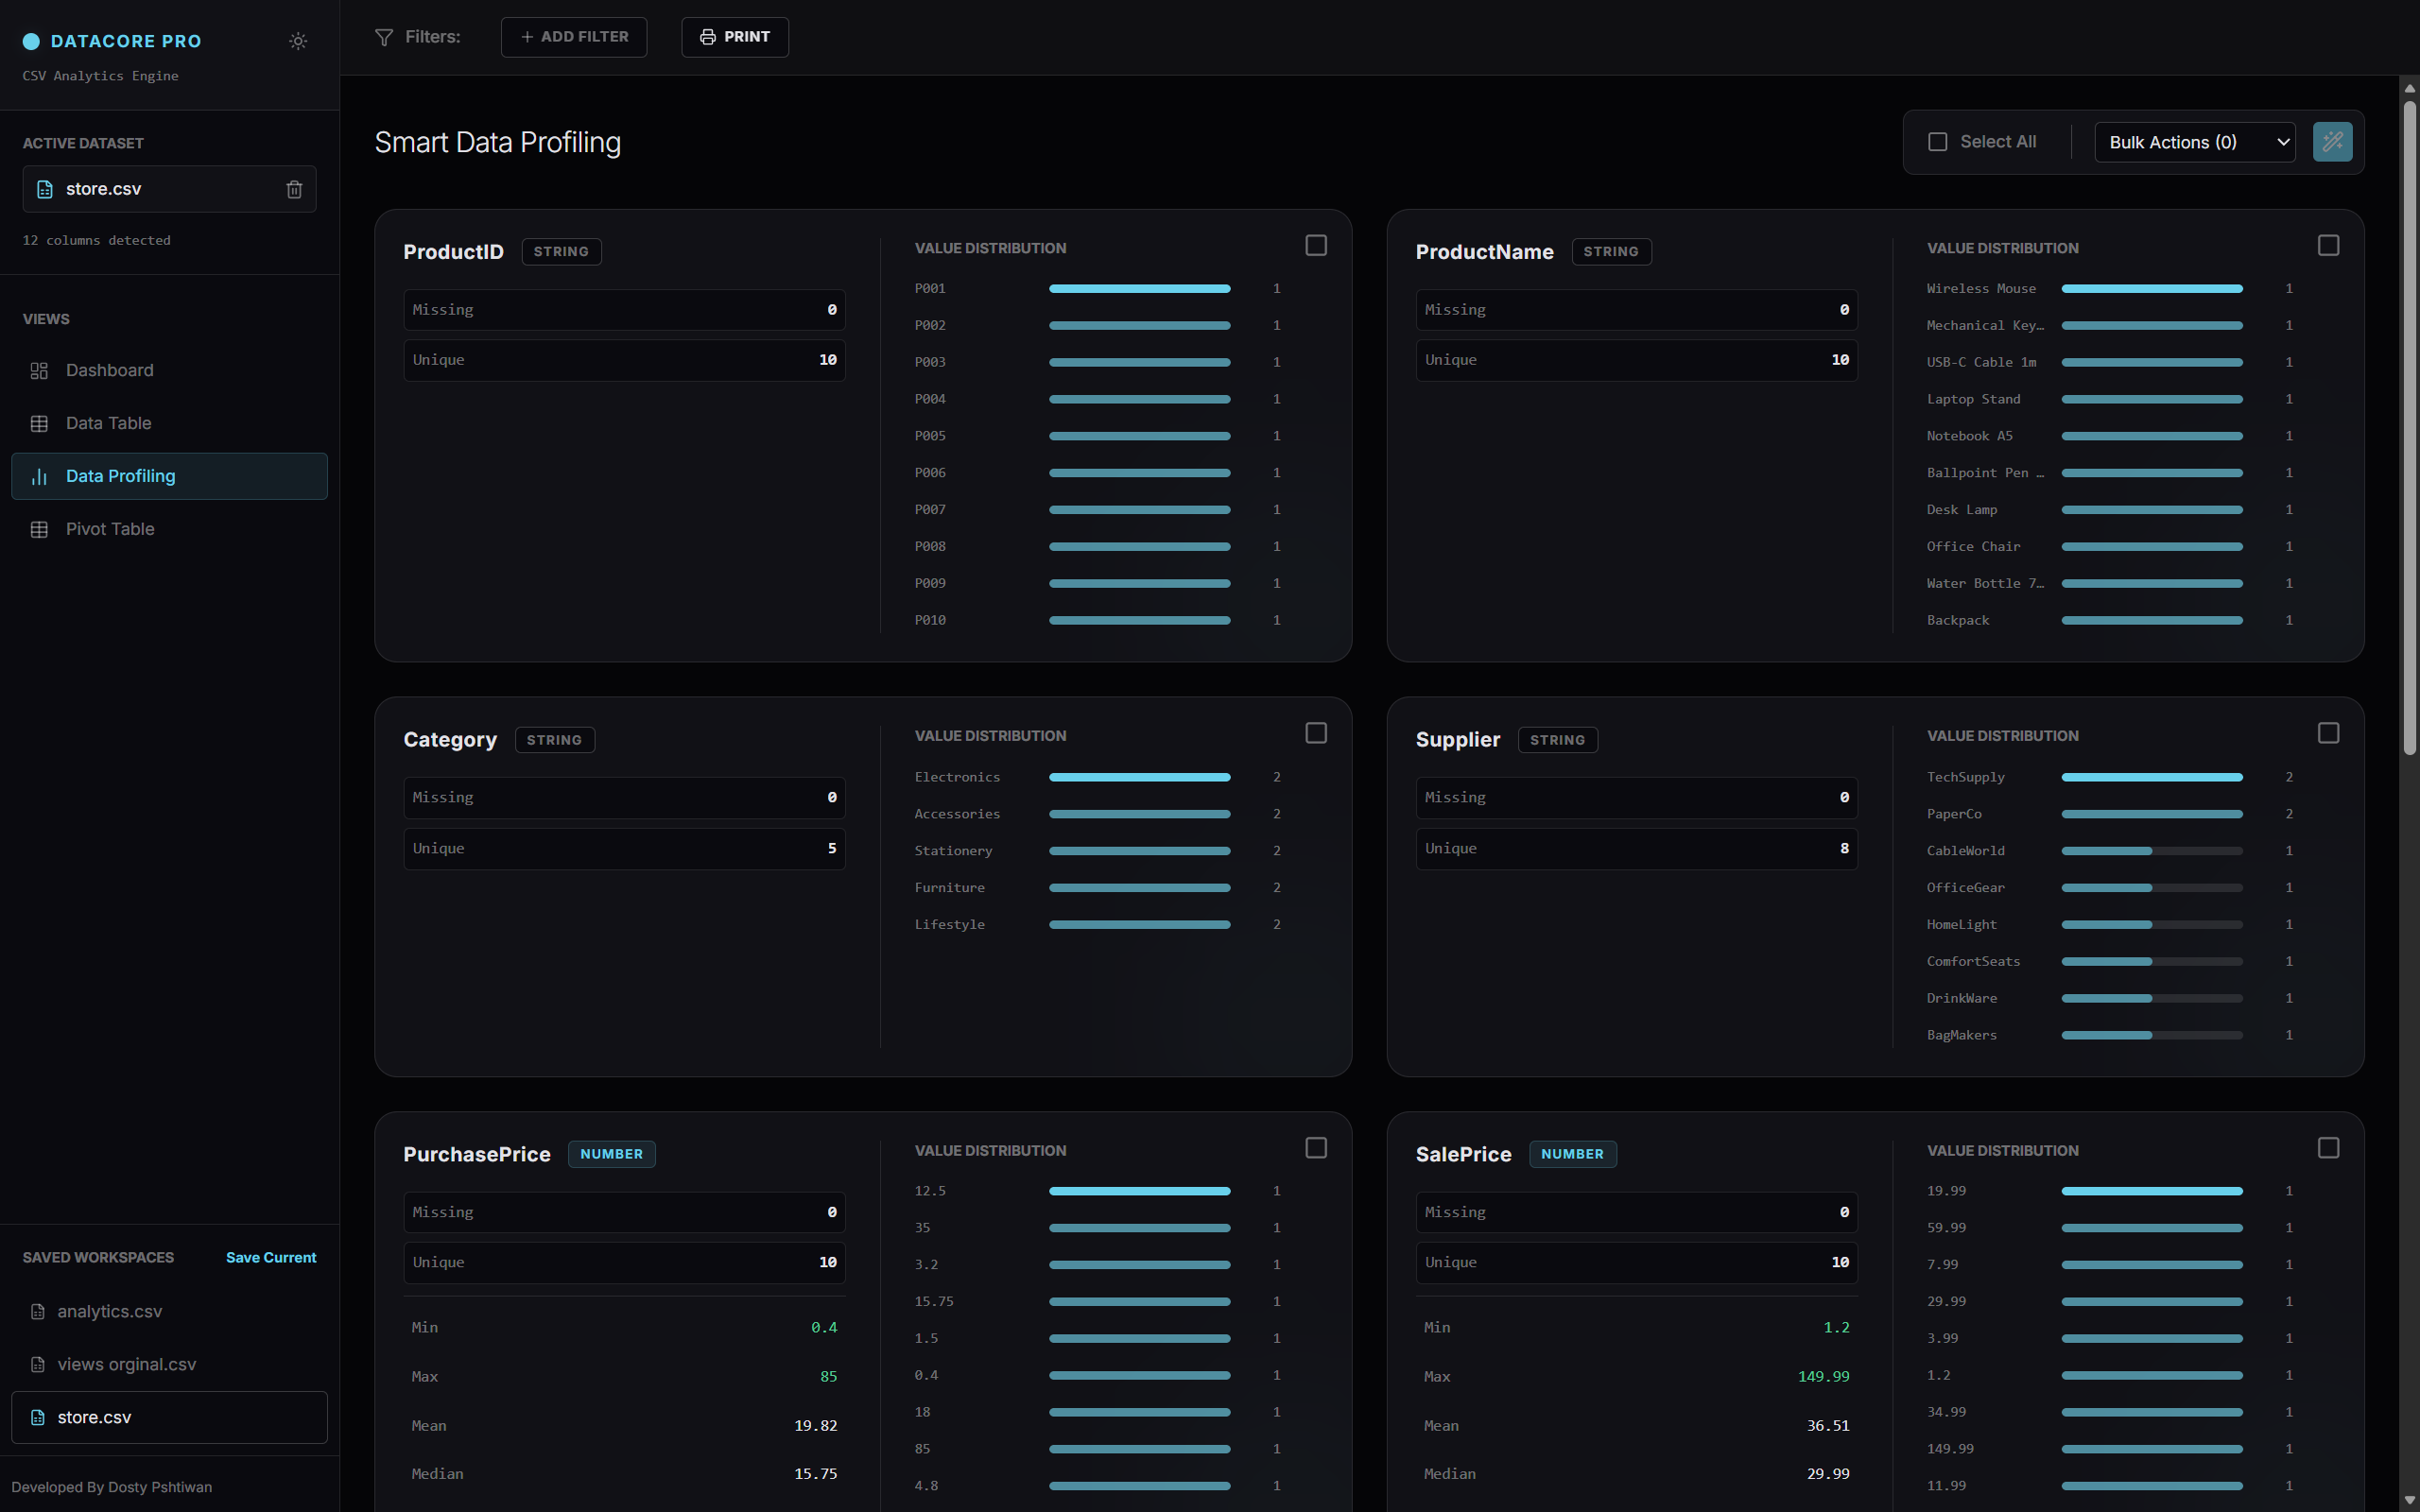The image size is (2420, 1512).
Task: Select the PurchasePrice column checkbox
Action: (1316, 1148)
